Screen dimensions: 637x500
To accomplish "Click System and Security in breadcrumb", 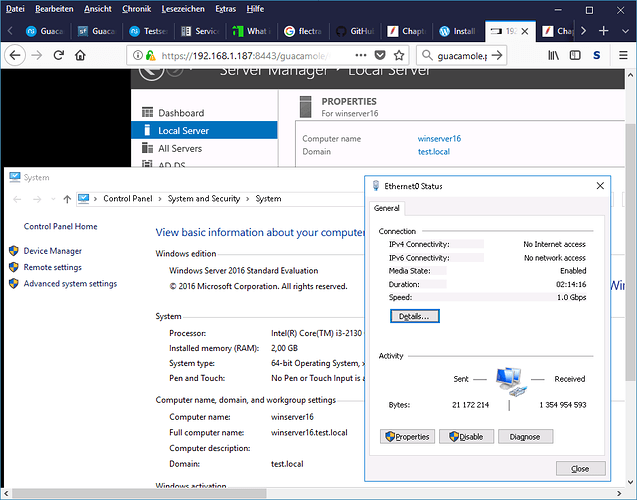I will (204, 199).
